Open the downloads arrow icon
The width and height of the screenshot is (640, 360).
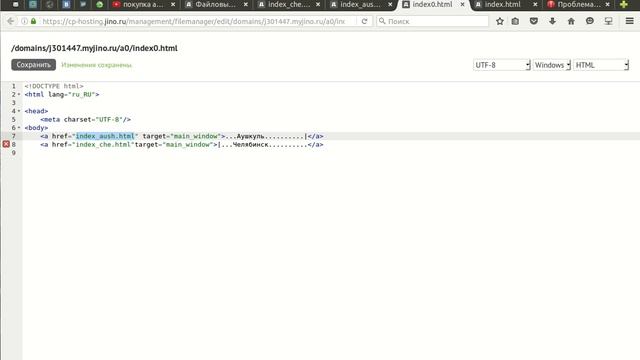pyautogui.click(x=552, y=21)
